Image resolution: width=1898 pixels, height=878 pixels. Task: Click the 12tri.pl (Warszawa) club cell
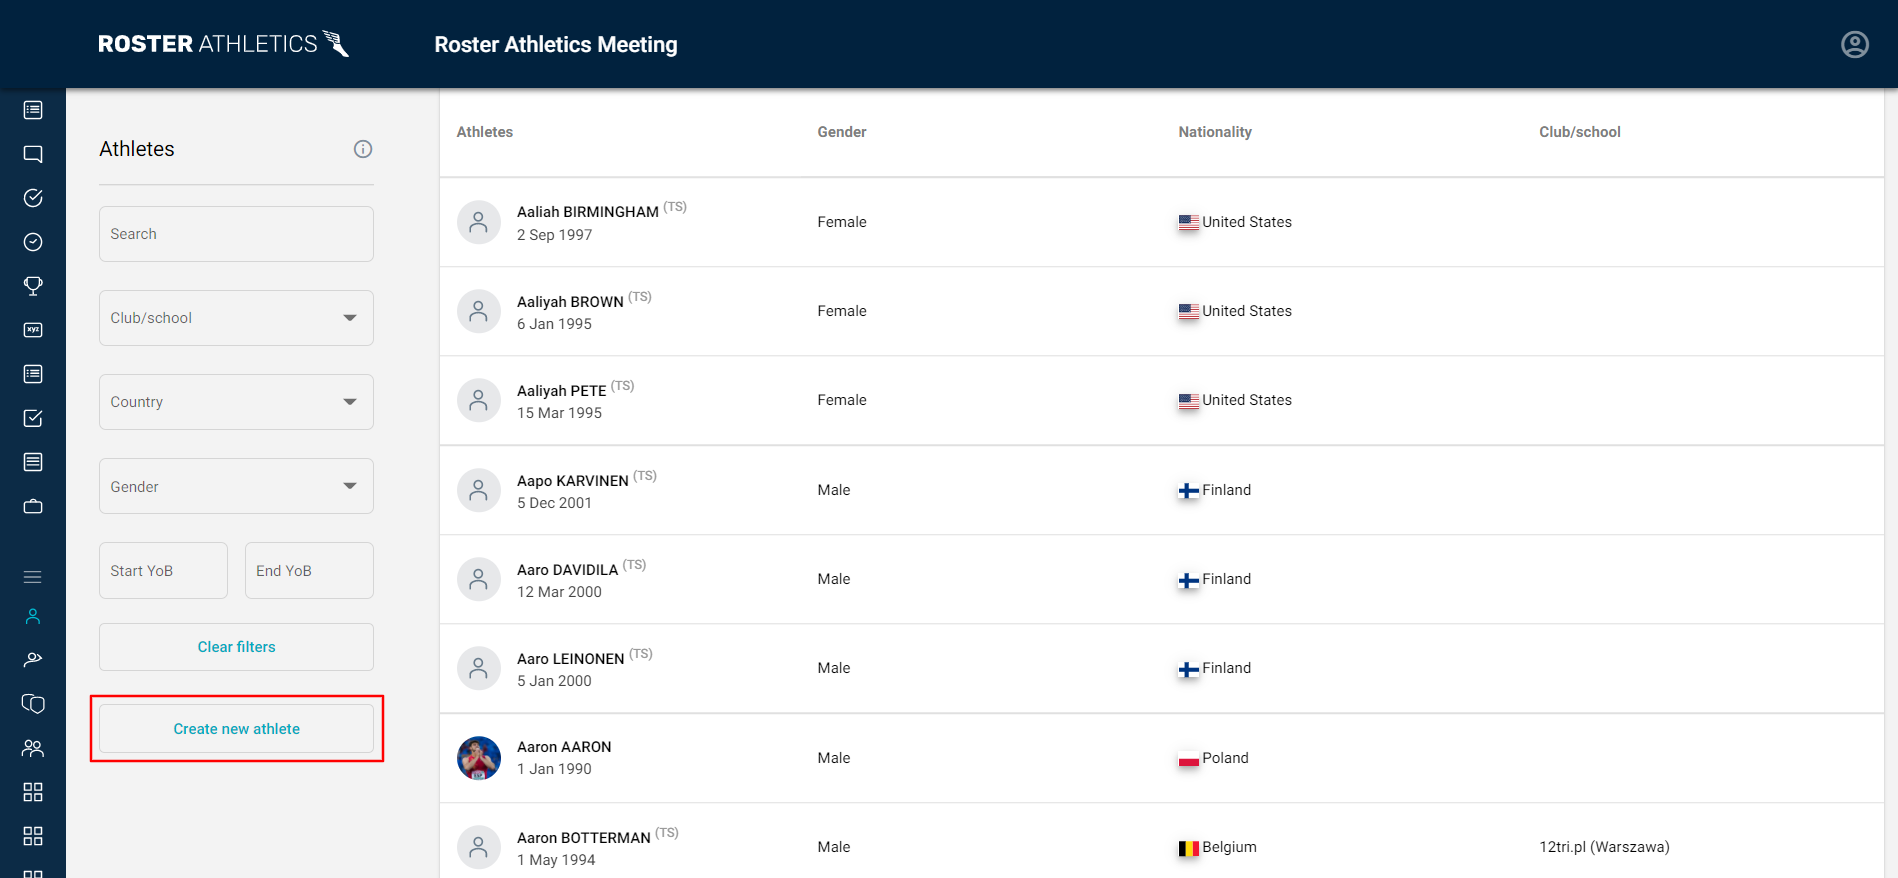tap(1604, 847)
